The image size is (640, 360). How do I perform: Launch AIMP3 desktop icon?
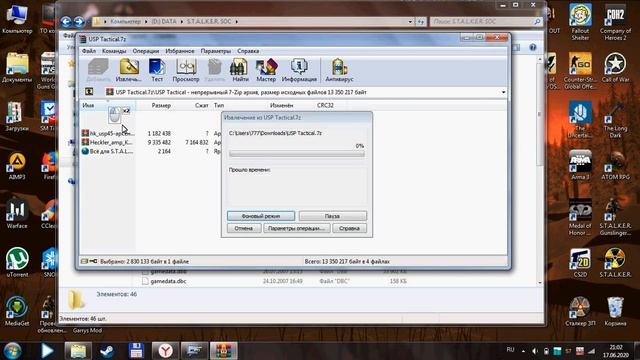[17, 166]
